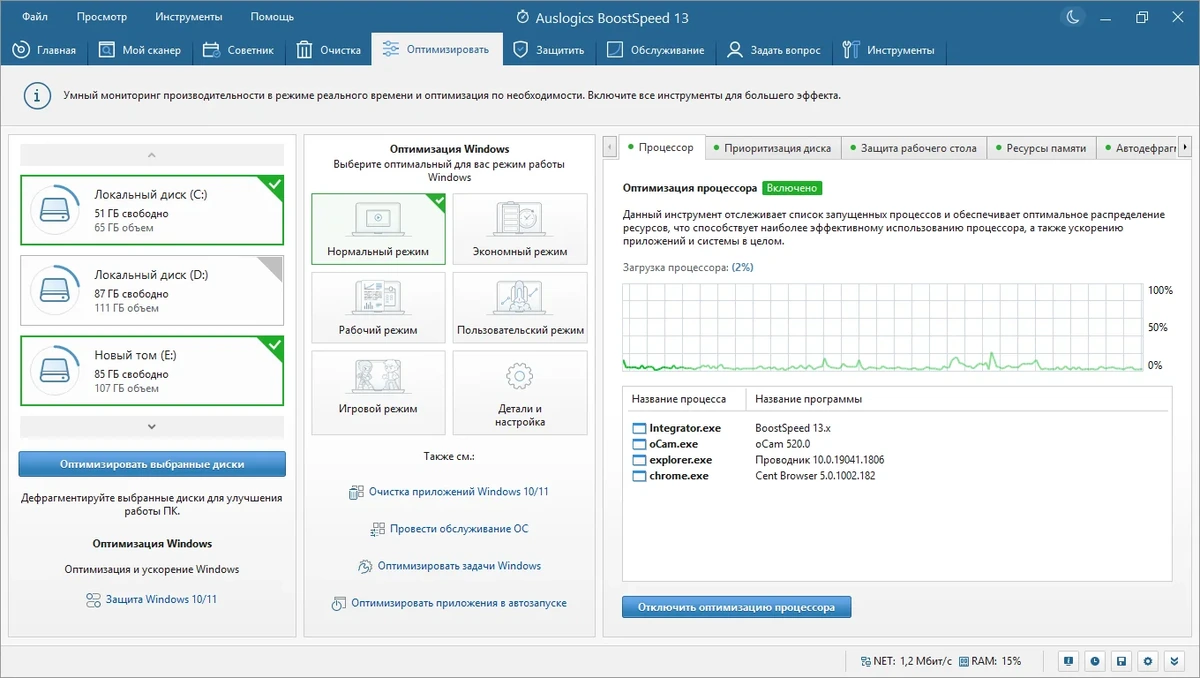This screenshot has height=678, width=1200.
Task: Sort by Название программы column header
Action: click(958, 399)
